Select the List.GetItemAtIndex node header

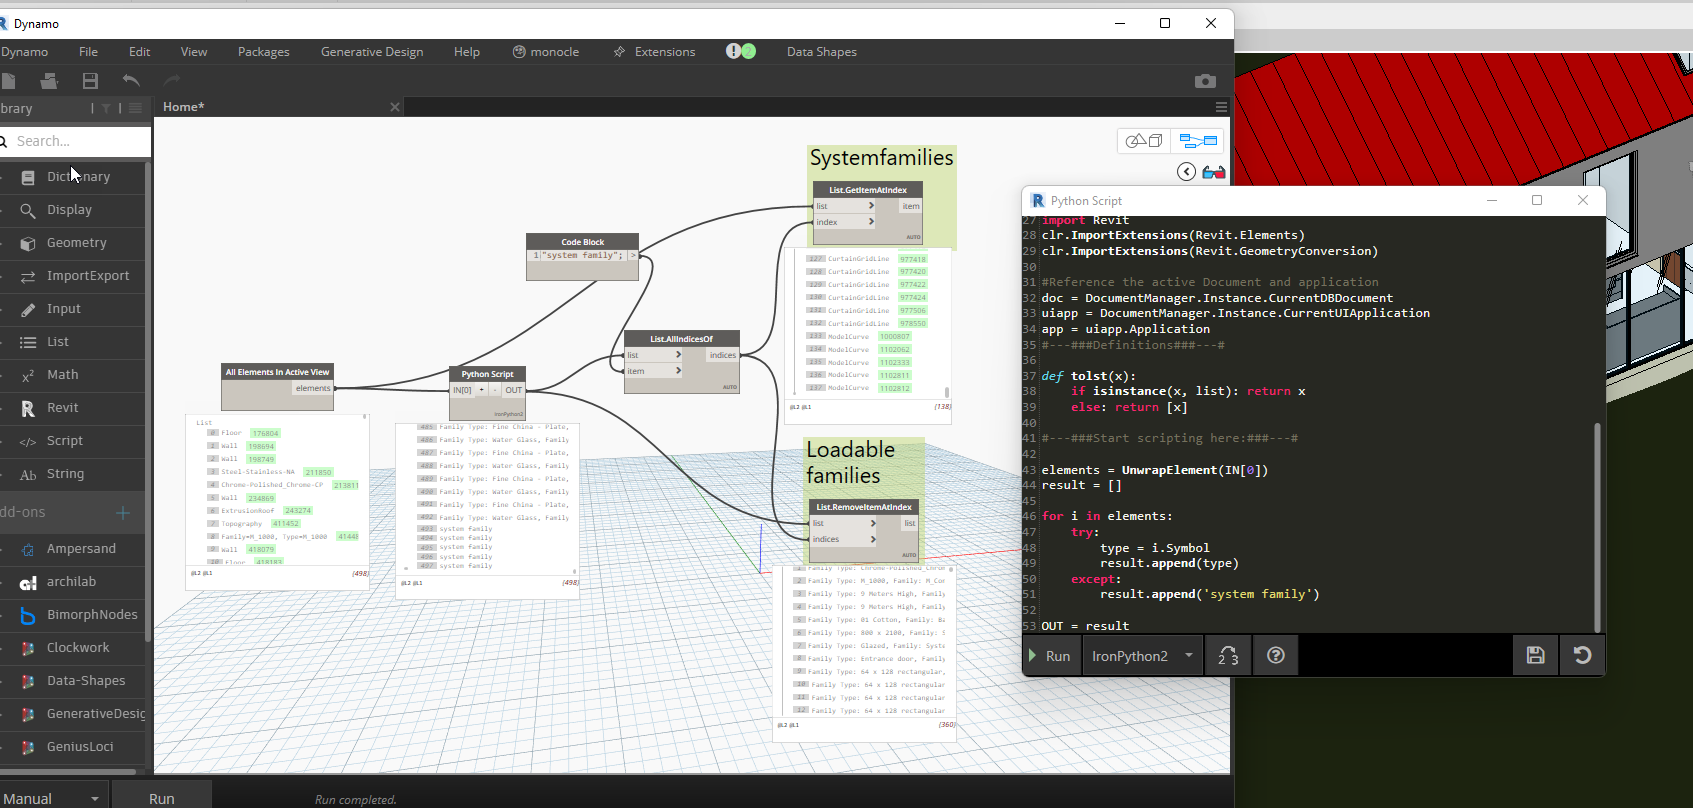tap(867, 190)
